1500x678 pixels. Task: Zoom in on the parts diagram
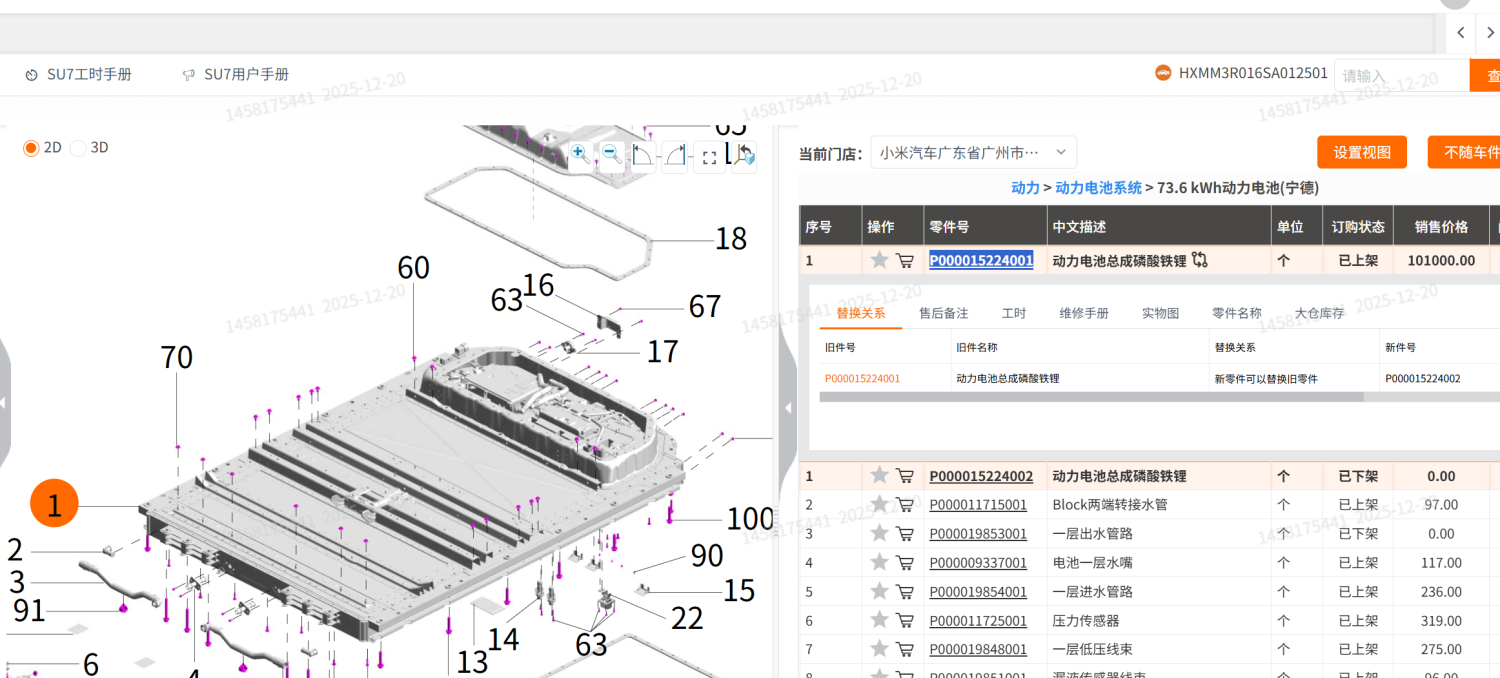click(579, 155)
